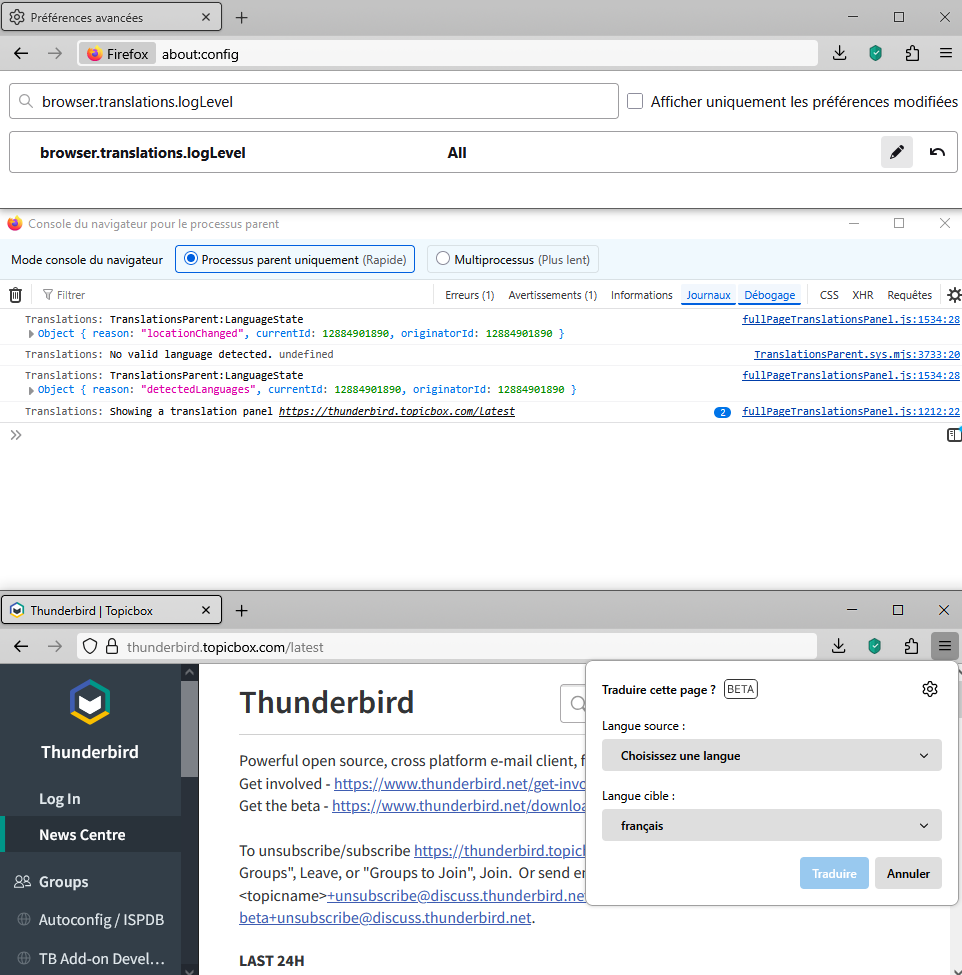Select the Thunderbird | Topicbox tab
962x975 pixels.
111,611
